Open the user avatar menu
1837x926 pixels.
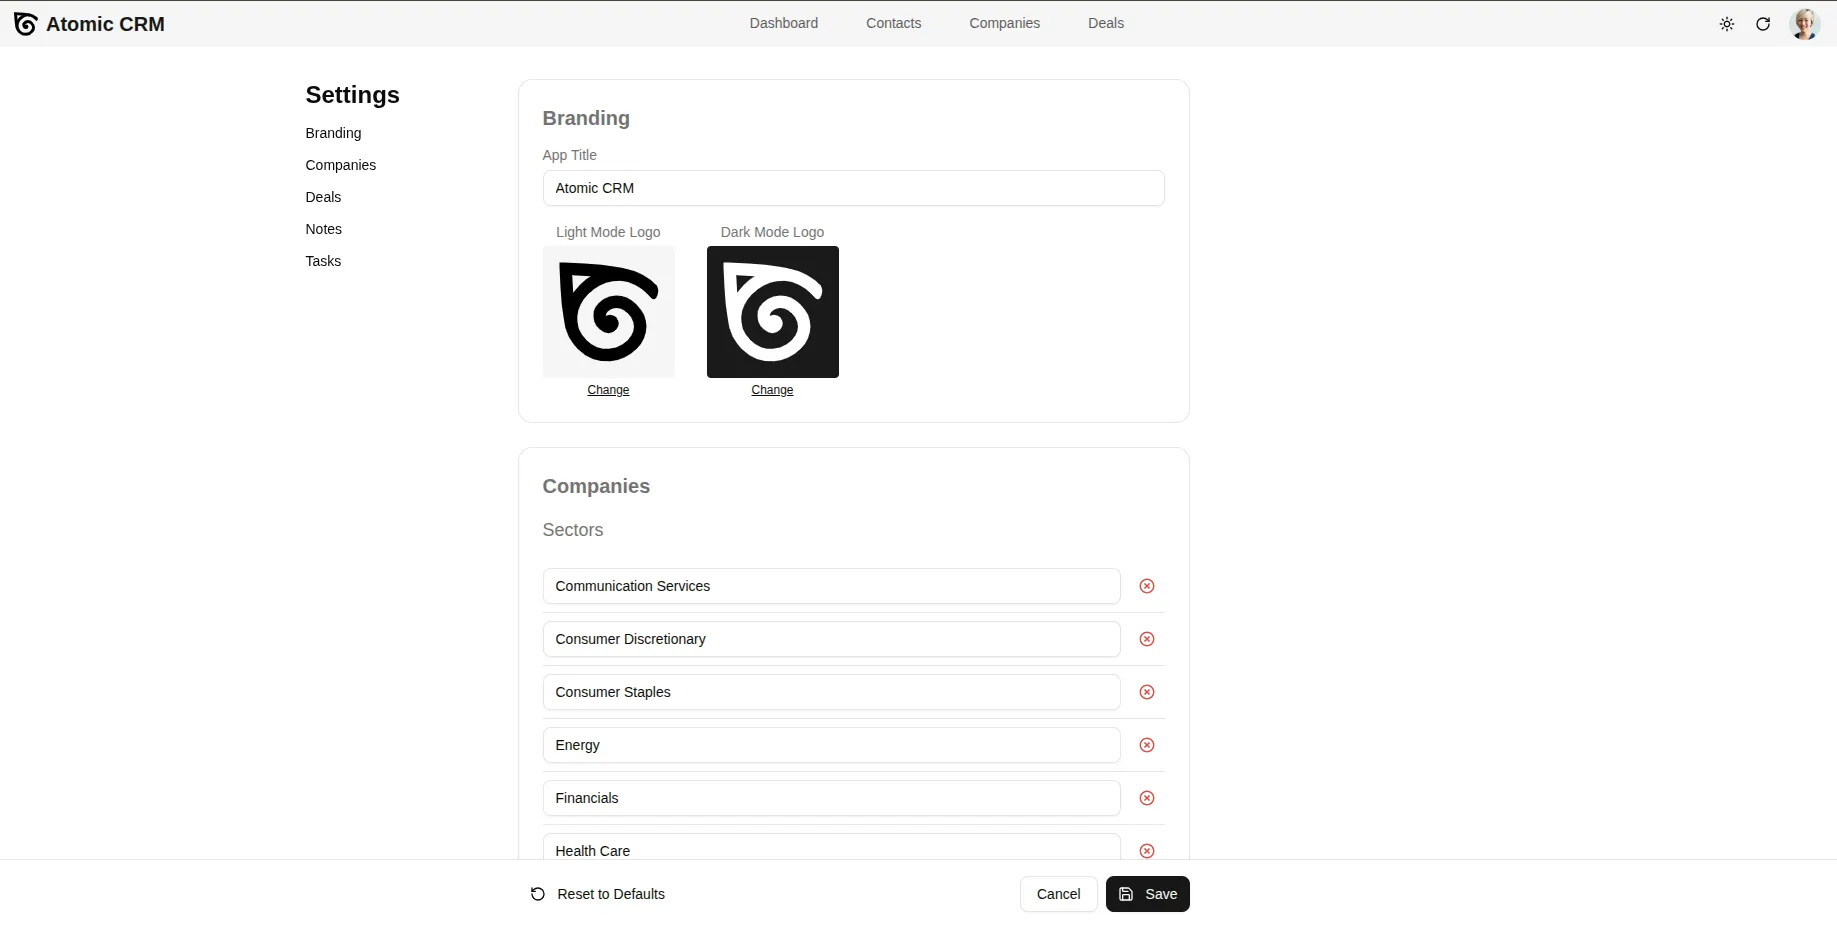coord(1804,23)
